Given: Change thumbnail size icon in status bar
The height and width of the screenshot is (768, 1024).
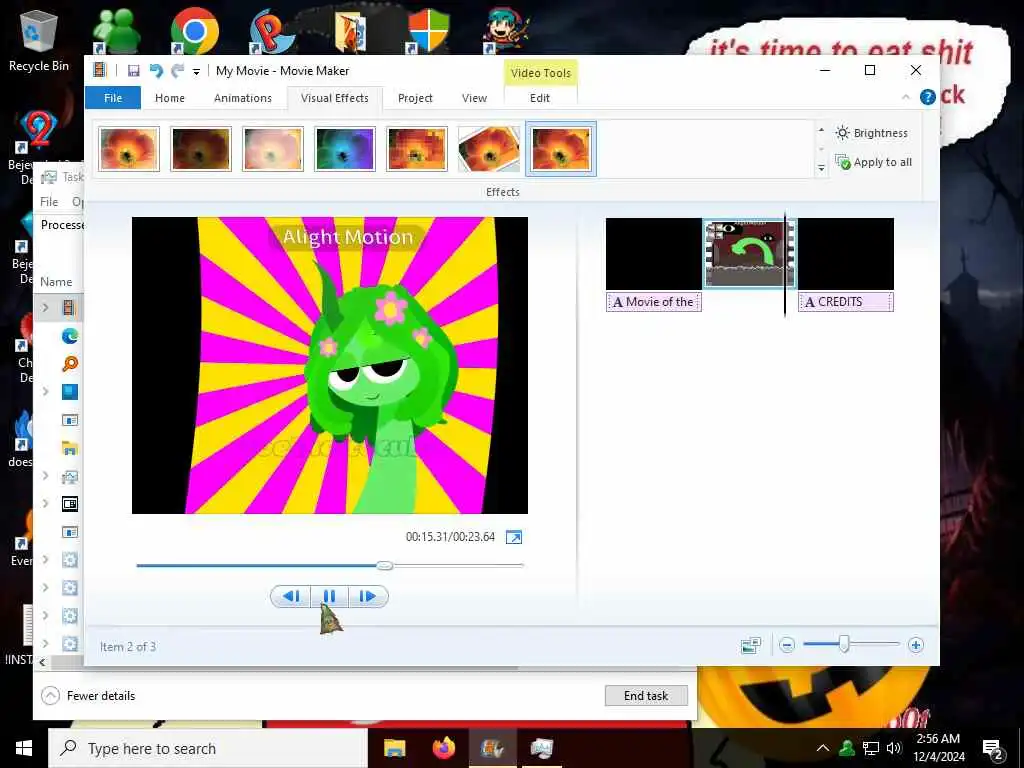Looking at the screenshot, I should [751, 645].
